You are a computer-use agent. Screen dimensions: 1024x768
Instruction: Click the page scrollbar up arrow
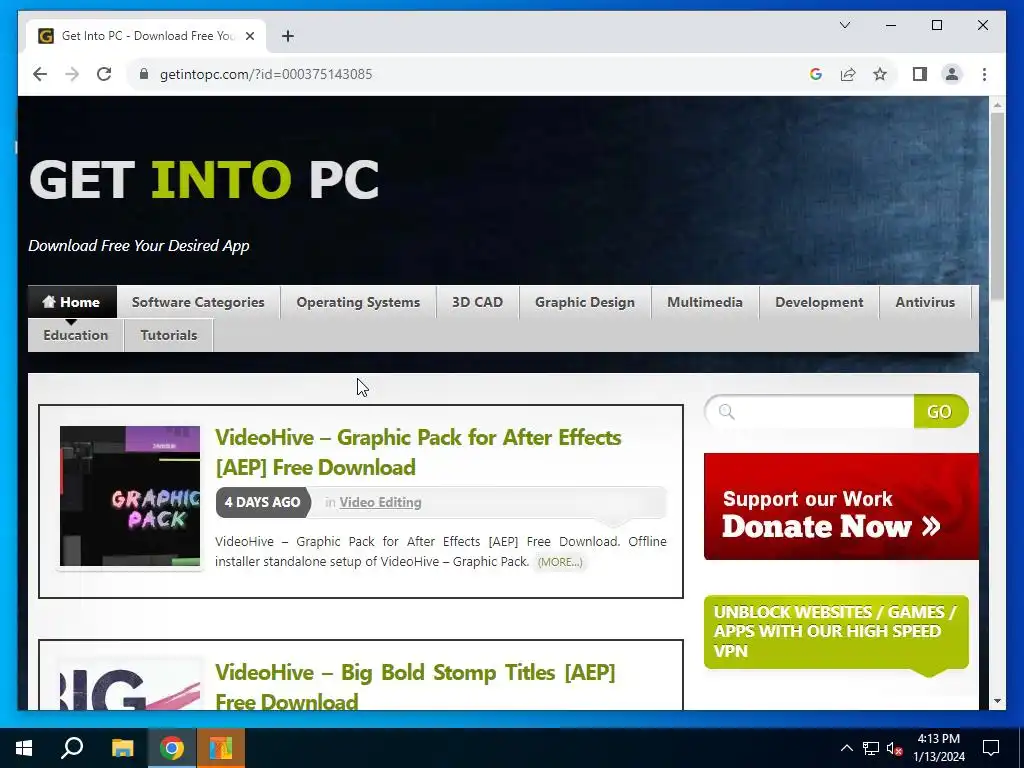997,104
